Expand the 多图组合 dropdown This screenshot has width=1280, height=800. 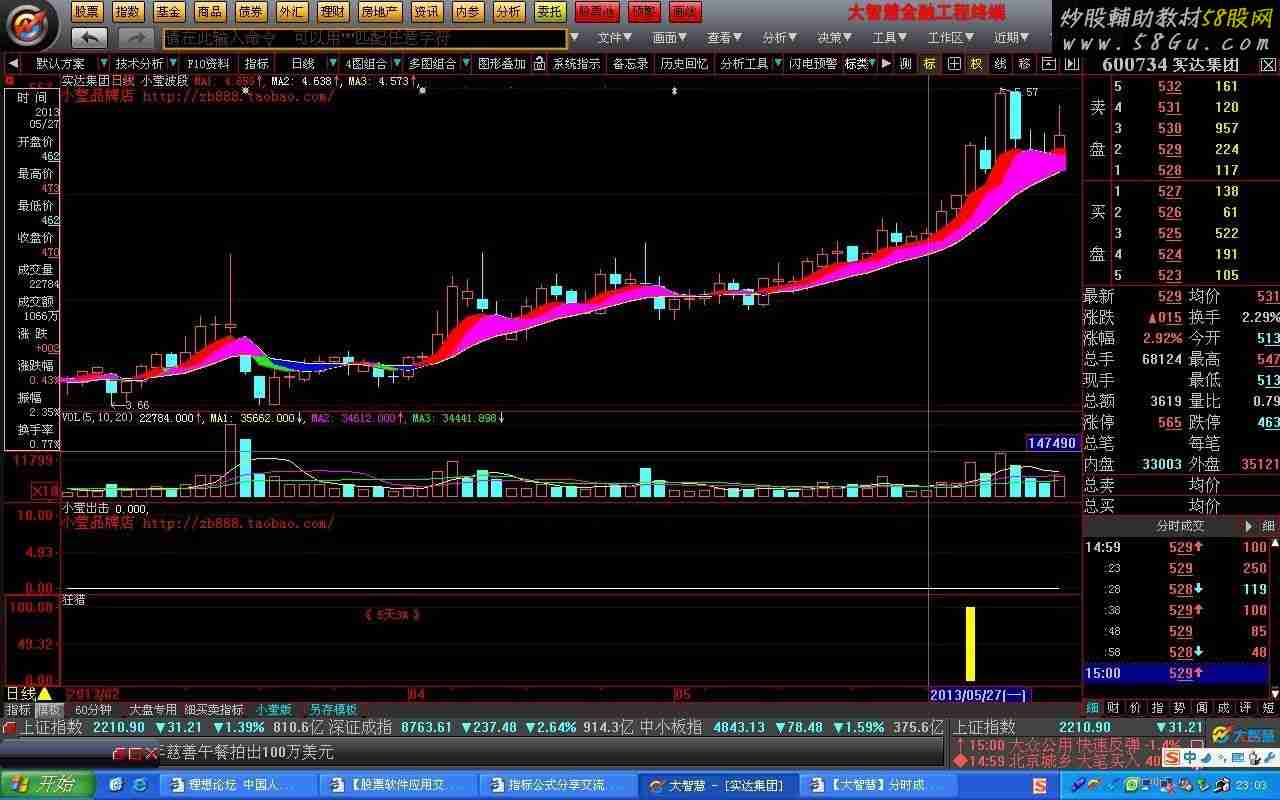(465, 63)
